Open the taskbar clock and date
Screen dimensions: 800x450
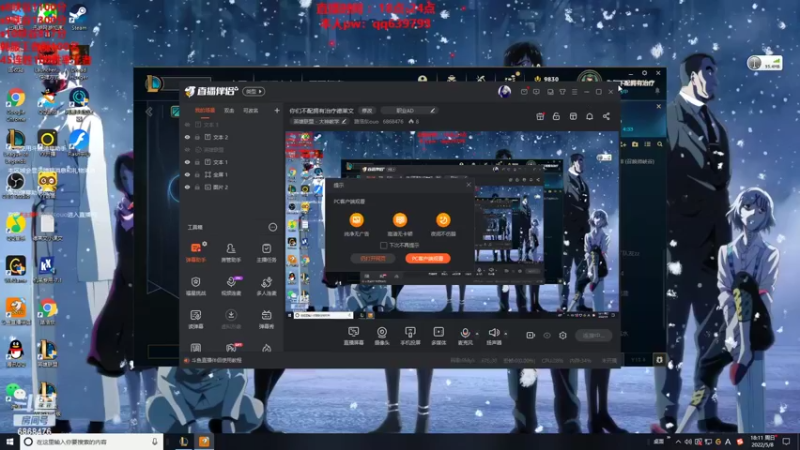pos(763,441)
